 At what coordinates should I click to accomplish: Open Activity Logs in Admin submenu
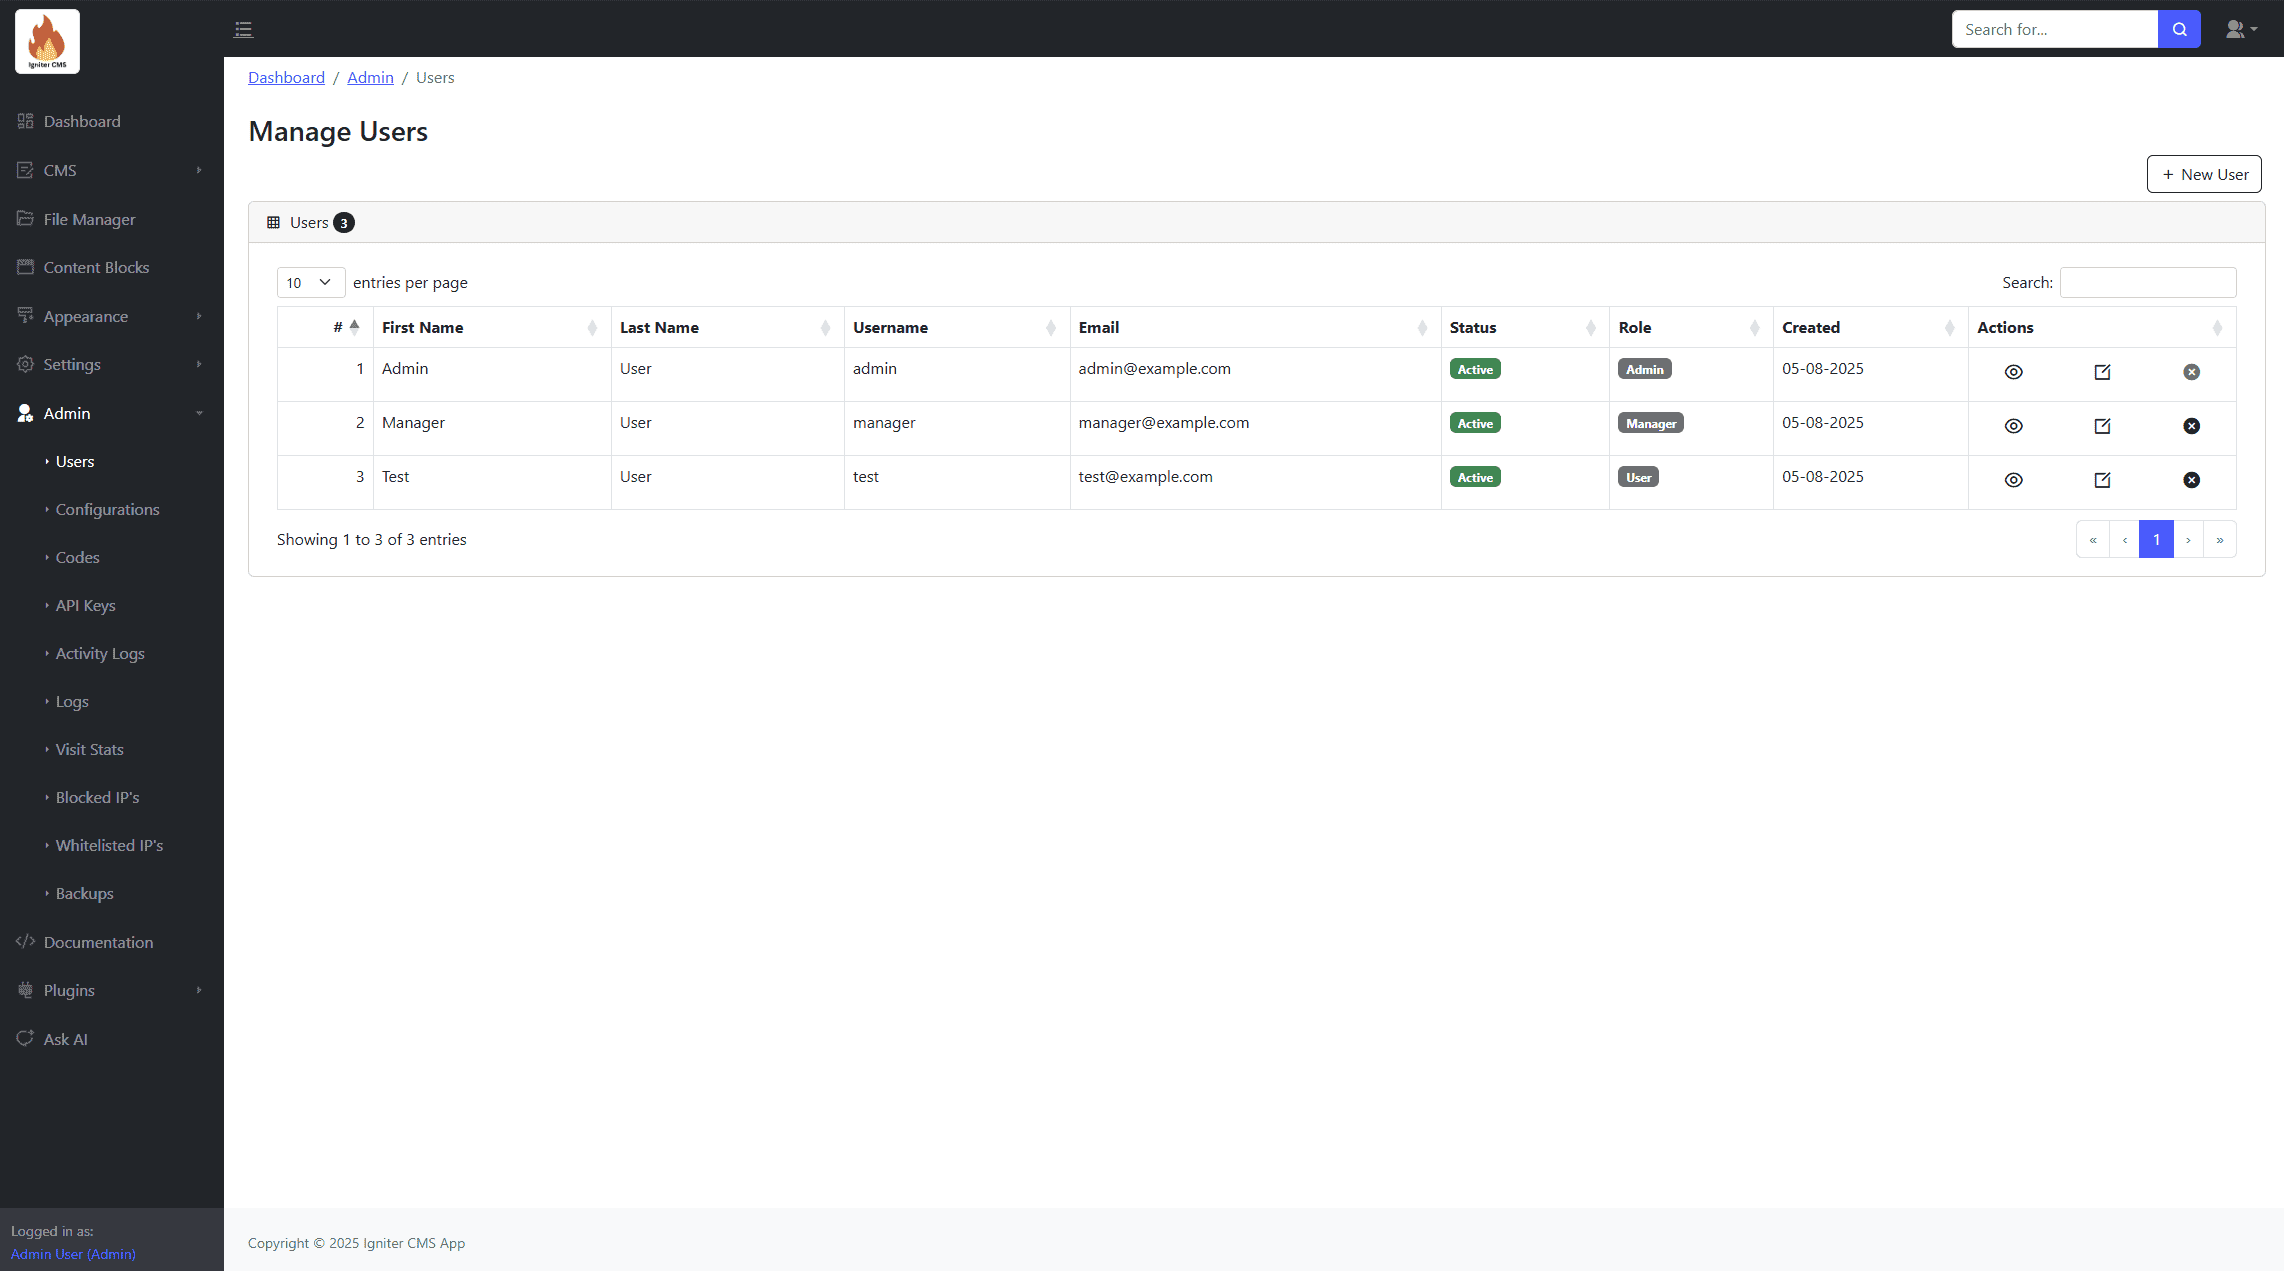[100, 653]
